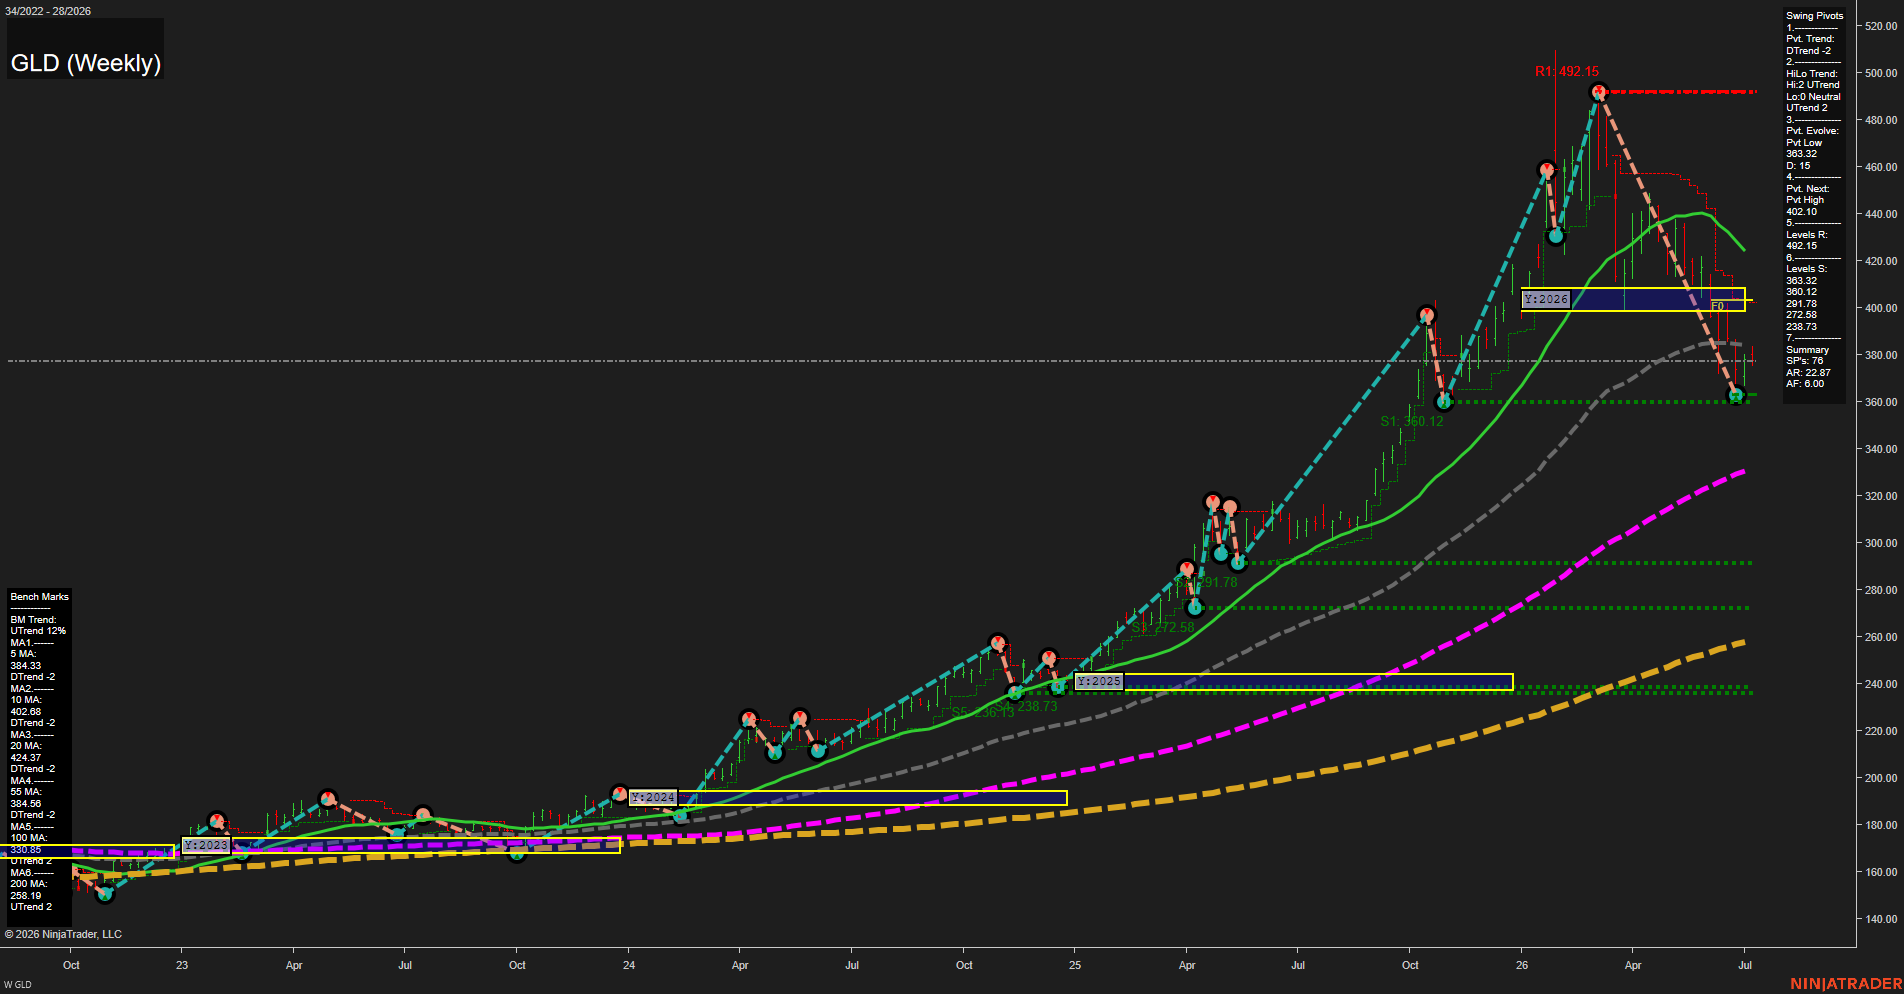This screenshot has height=994, width=1904.
Task: Click the F0 marker in the 2026 zone
Action: (1717, 306)
